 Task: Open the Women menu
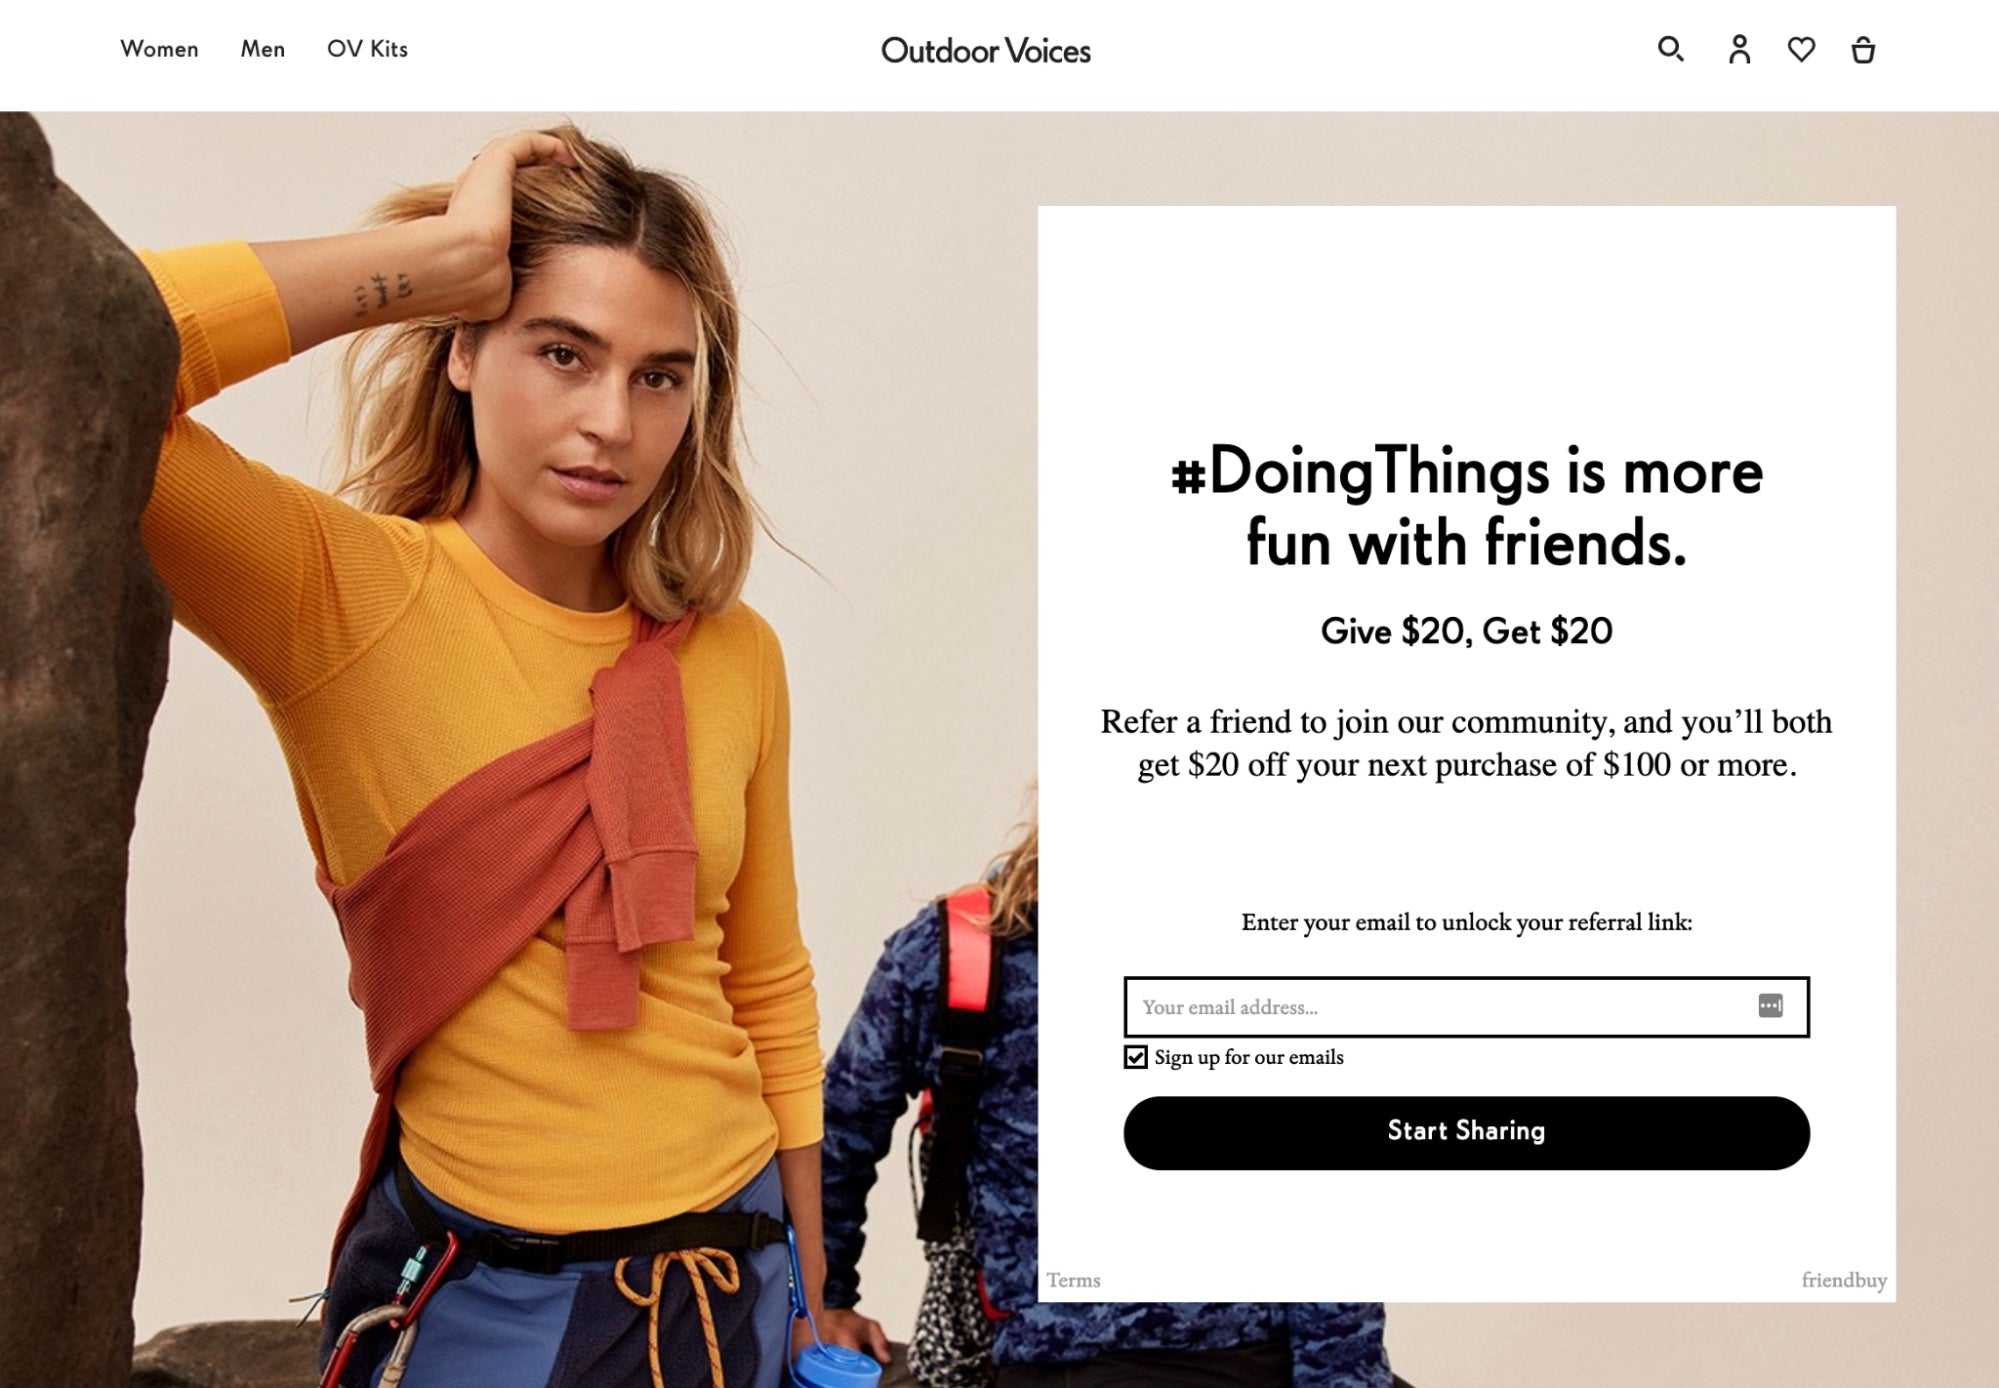click(159, 49)
